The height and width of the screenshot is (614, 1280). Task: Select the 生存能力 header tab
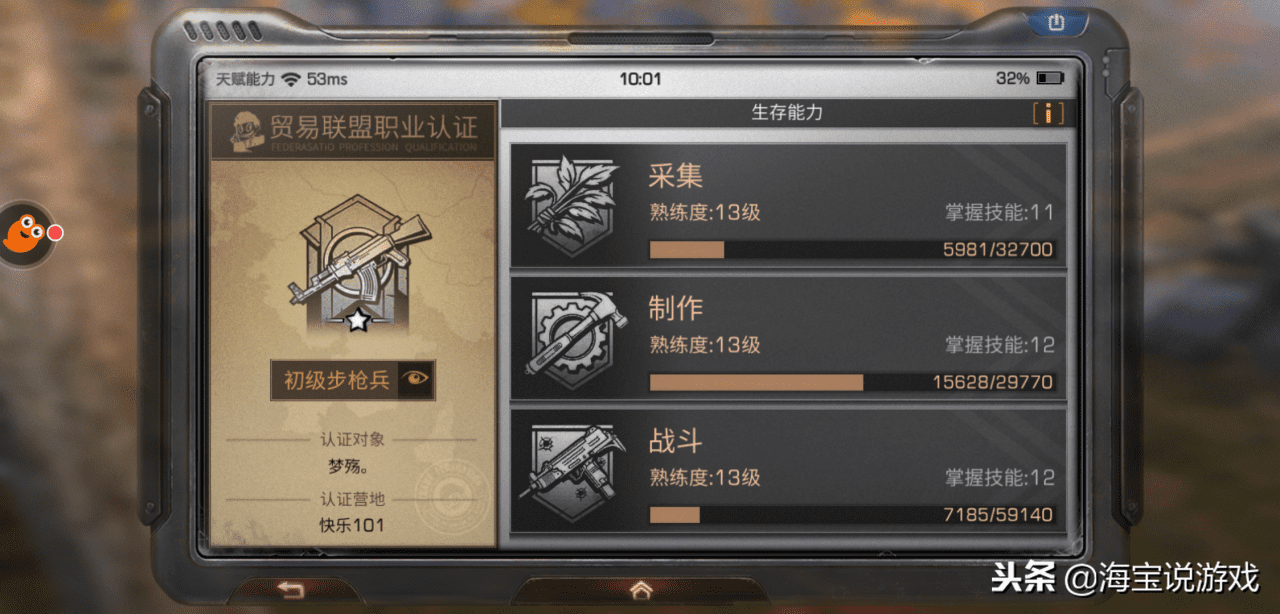(x=787, y=112)
